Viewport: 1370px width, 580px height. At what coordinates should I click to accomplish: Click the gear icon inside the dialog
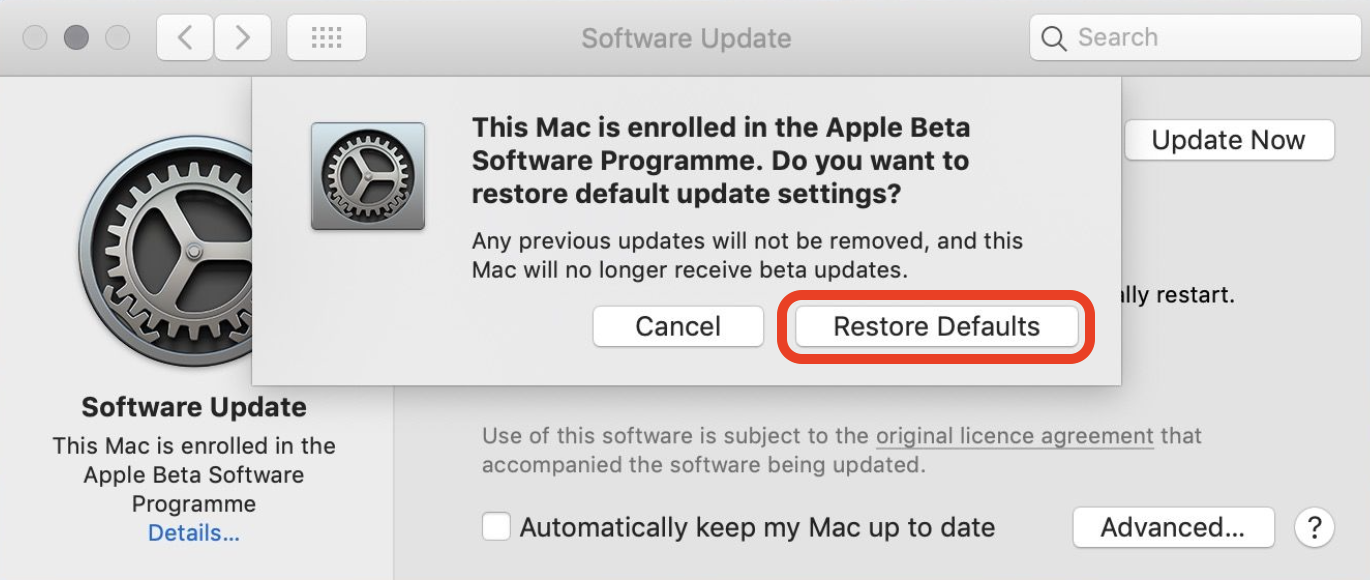pyautogui.click(x=368, y=176)
